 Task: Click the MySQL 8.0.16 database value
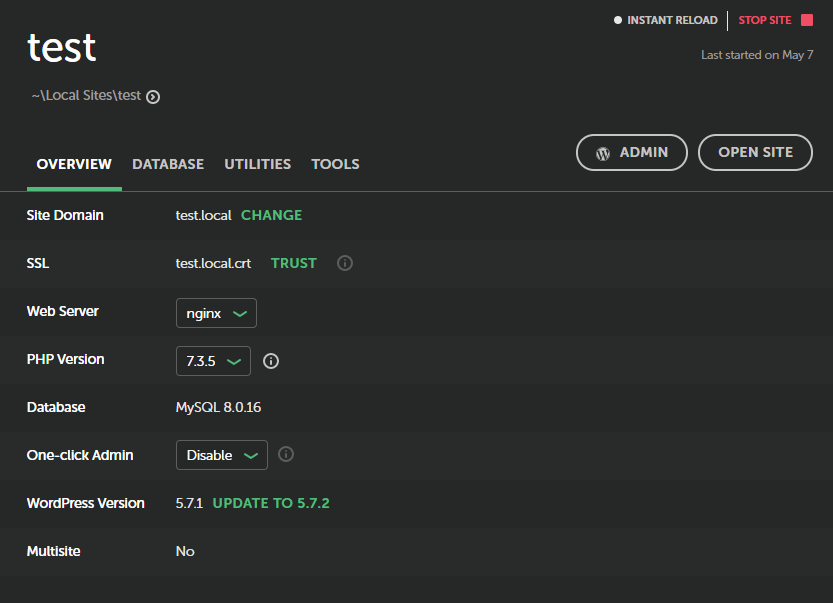coord(218,407)
